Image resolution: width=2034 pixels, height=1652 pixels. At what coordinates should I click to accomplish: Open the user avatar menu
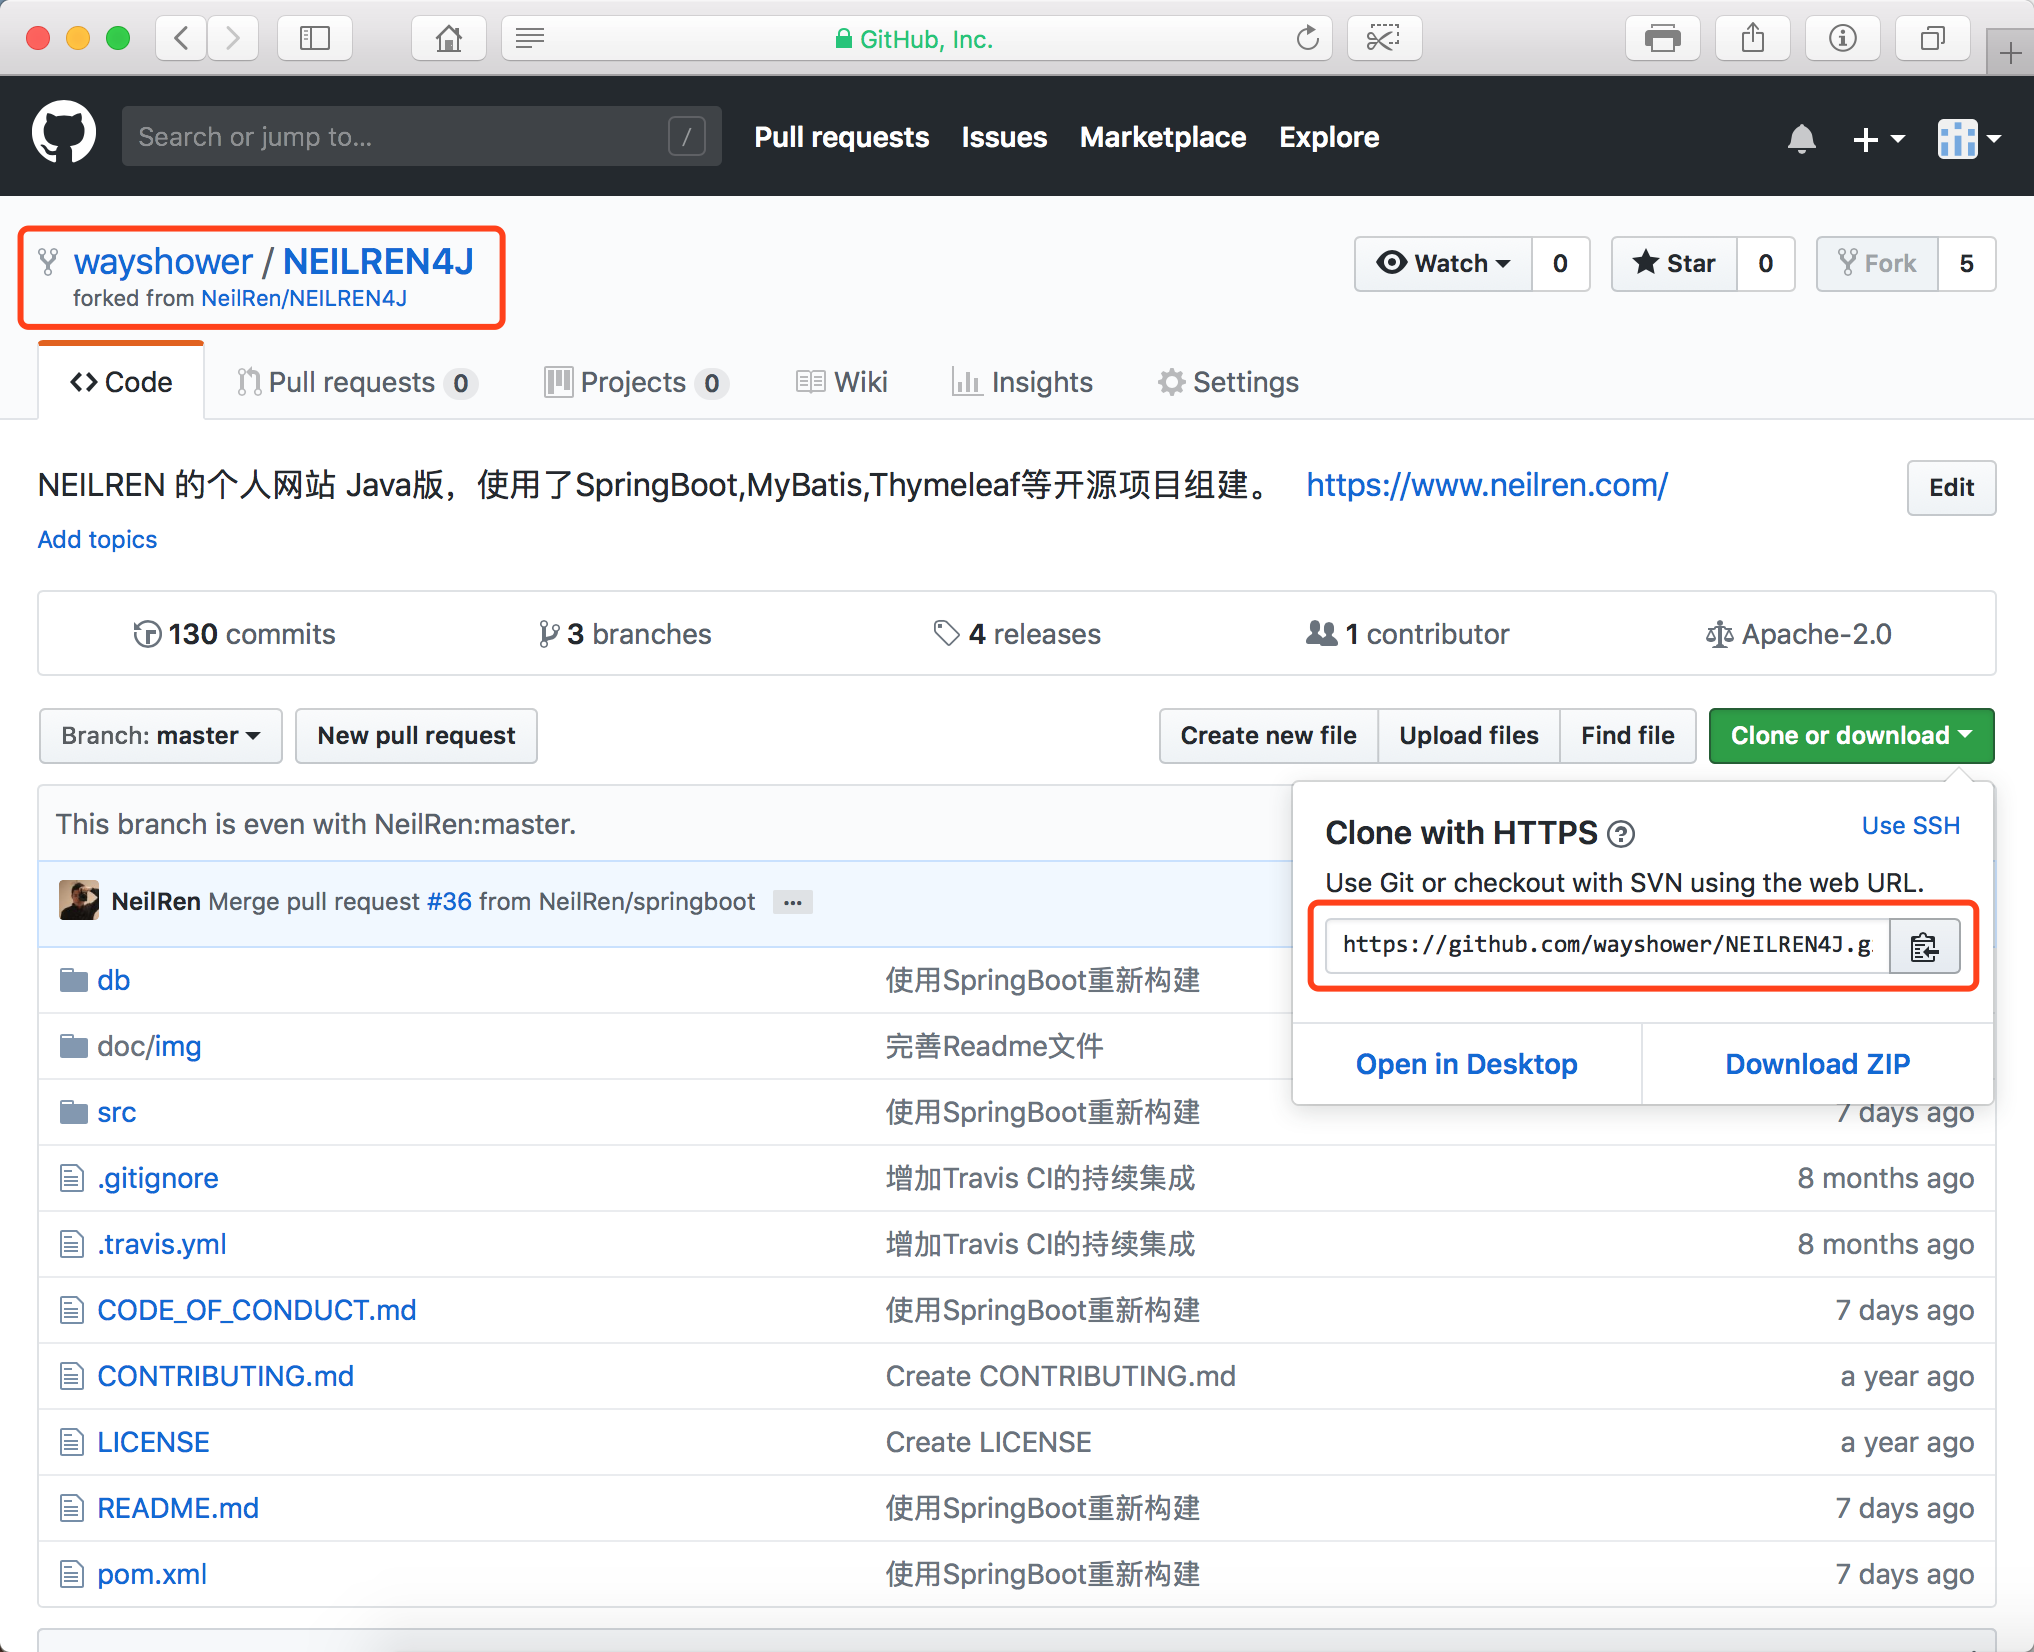[x=1968, y=139]
